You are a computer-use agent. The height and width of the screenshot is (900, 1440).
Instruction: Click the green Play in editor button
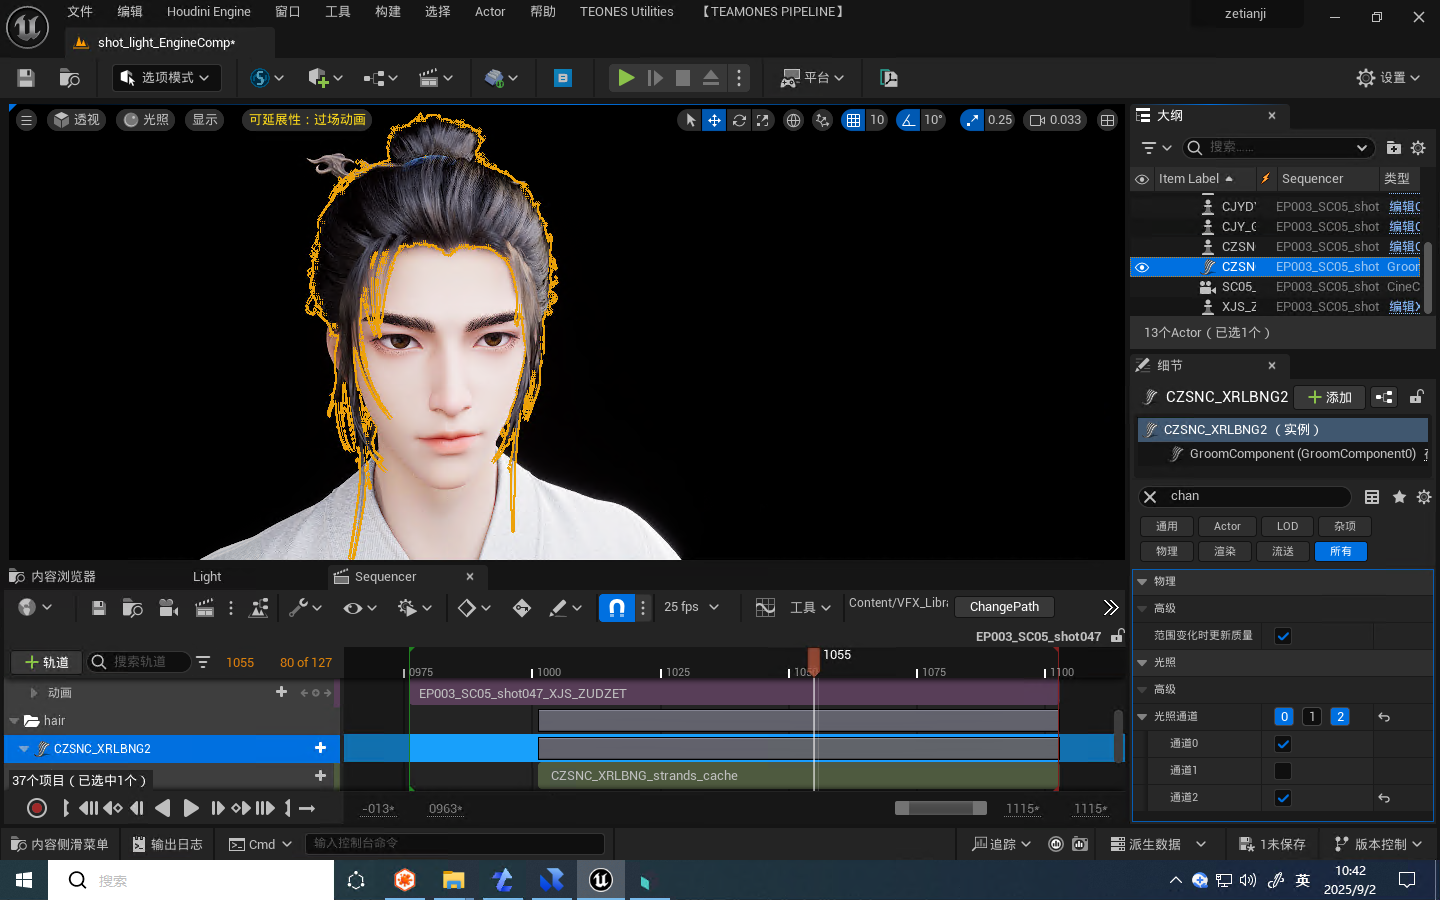(626, 78)
